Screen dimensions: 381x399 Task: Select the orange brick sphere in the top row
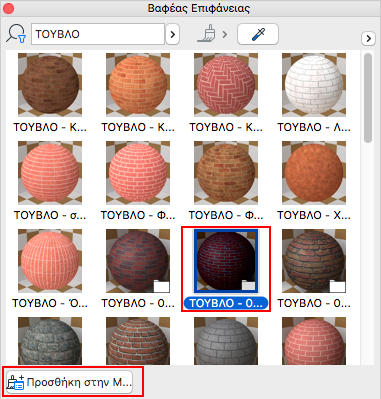coord(138,85)
